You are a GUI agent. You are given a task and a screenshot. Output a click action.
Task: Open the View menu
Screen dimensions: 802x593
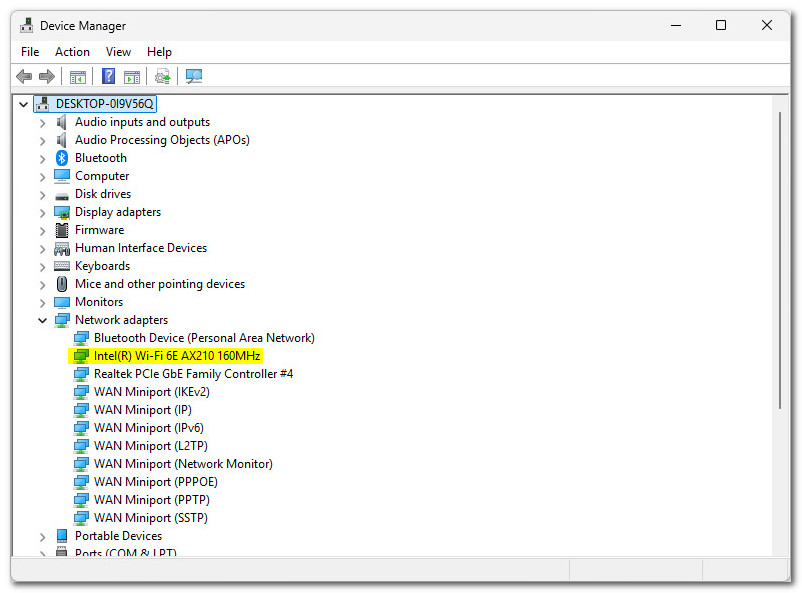pyautogui.click(x=118, y=52)
